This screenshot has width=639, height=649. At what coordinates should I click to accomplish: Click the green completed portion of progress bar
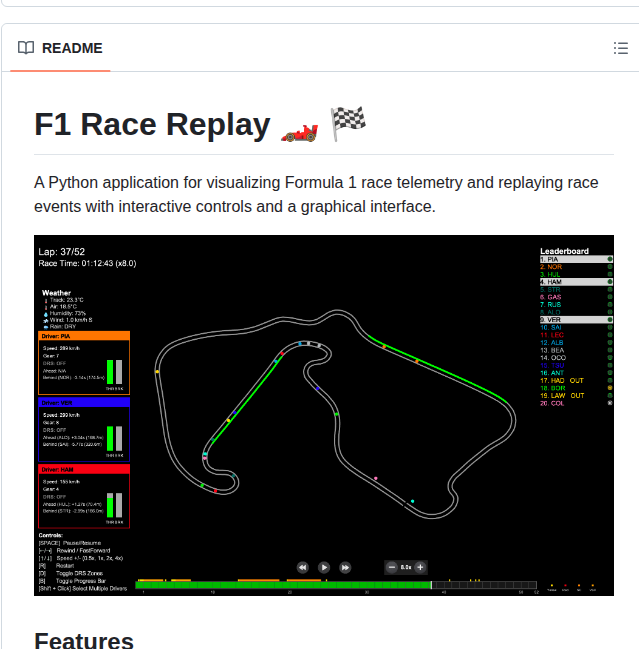pyautogui.click(x=283, y=585)
